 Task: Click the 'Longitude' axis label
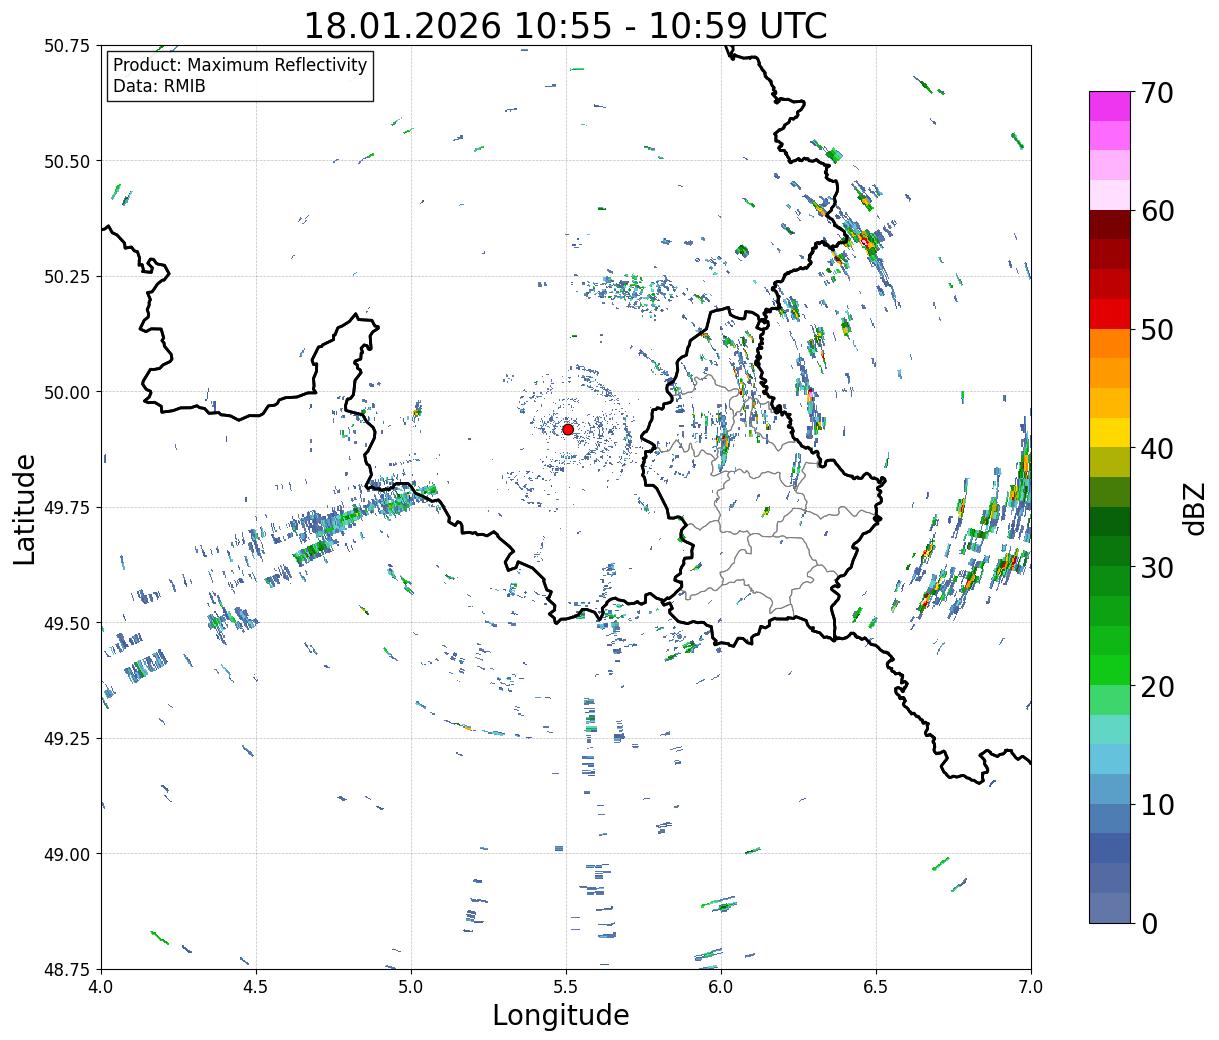tap(561, 1015)
